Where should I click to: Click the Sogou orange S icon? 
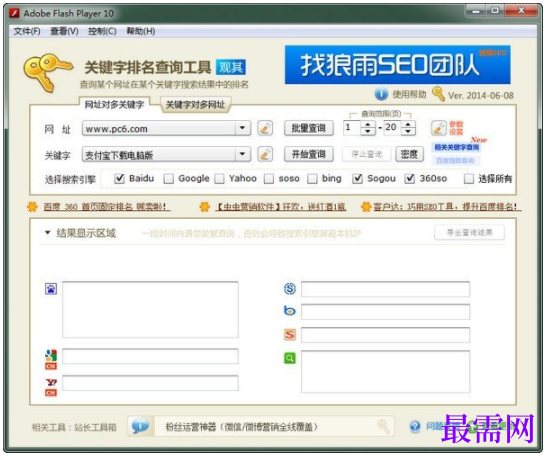(x=290, y=334)
